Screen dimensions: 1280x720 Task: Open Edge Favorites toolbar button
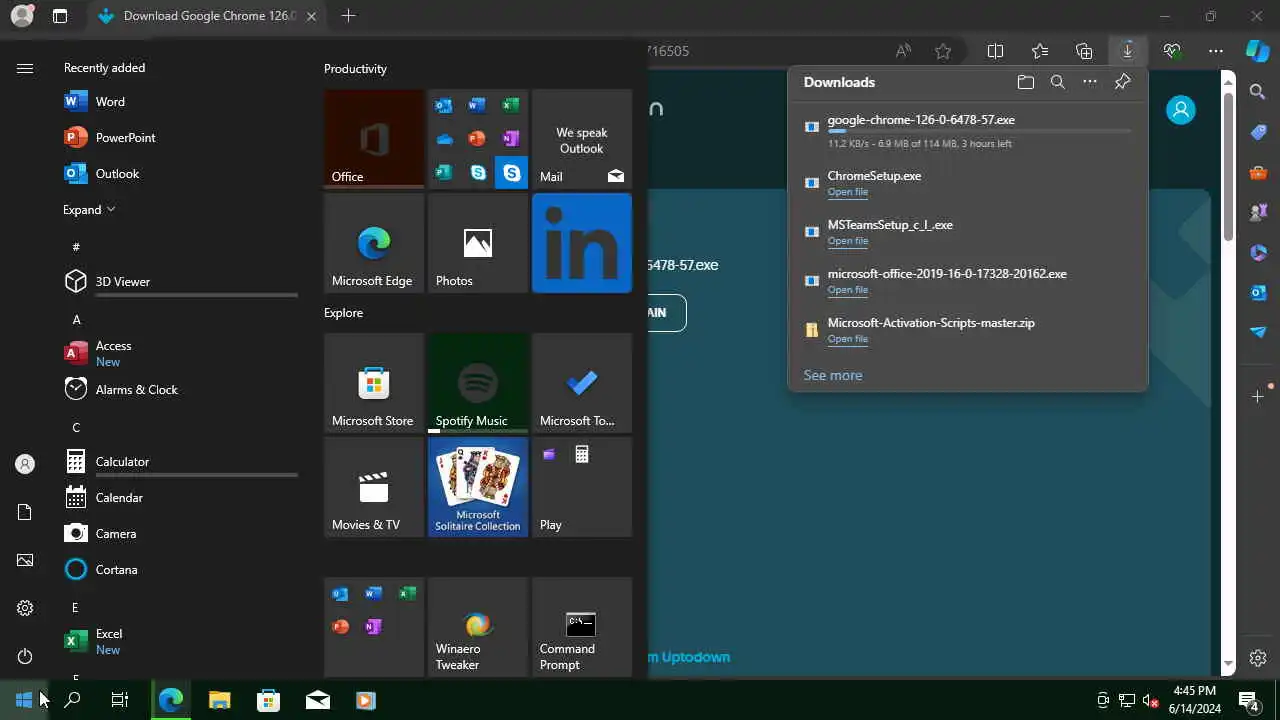coord(1040,51)
